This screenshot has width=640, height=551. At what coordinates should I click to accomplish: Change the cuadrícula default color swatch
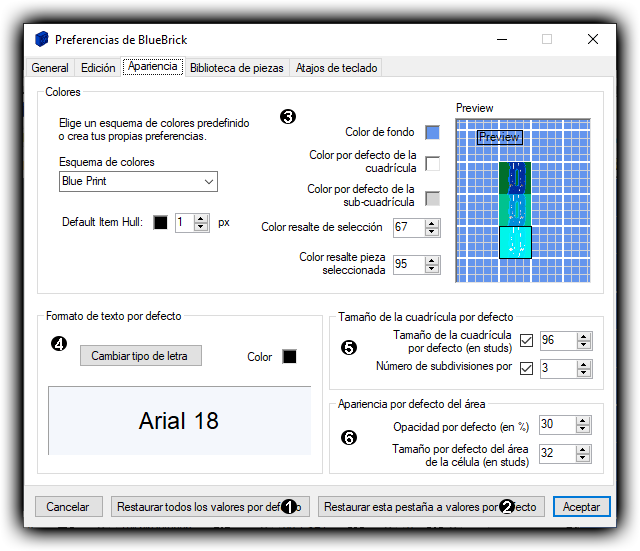pos(432,164)
